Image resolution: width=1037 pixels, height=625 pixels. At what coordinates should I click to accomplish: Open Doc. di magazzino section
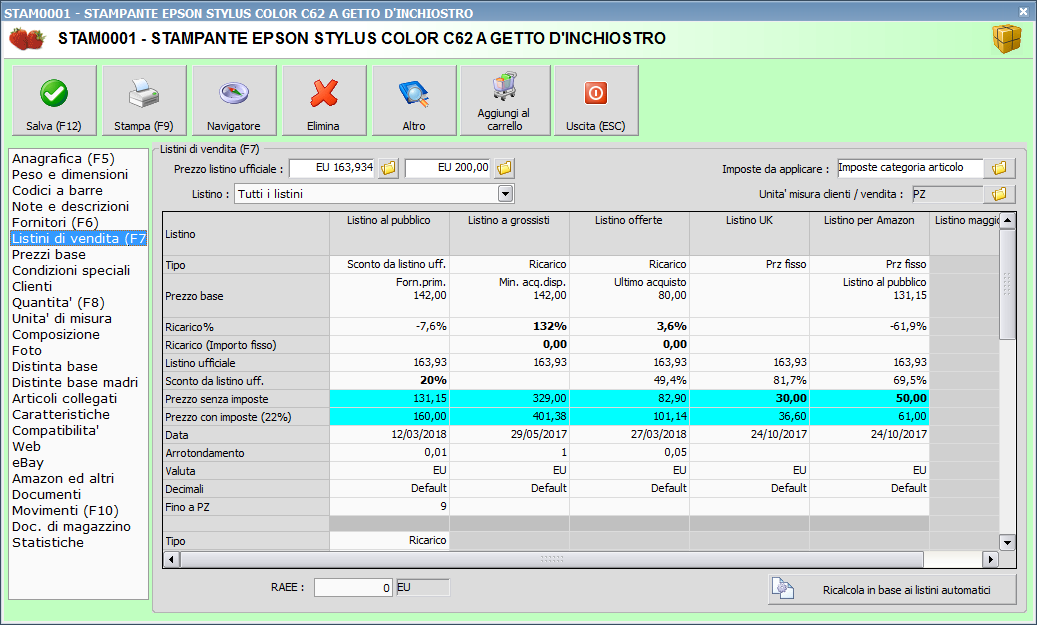pyautogui.click(x=71, y=526)
